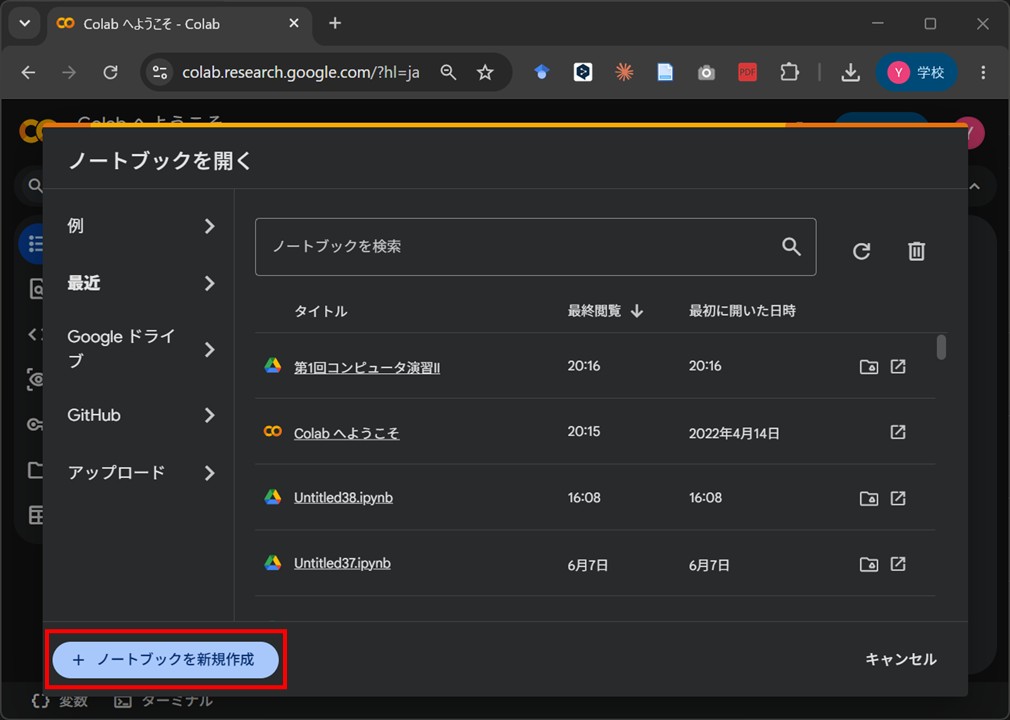
Task: Click the orange starburst extension icon
Action: click(624, 72)
